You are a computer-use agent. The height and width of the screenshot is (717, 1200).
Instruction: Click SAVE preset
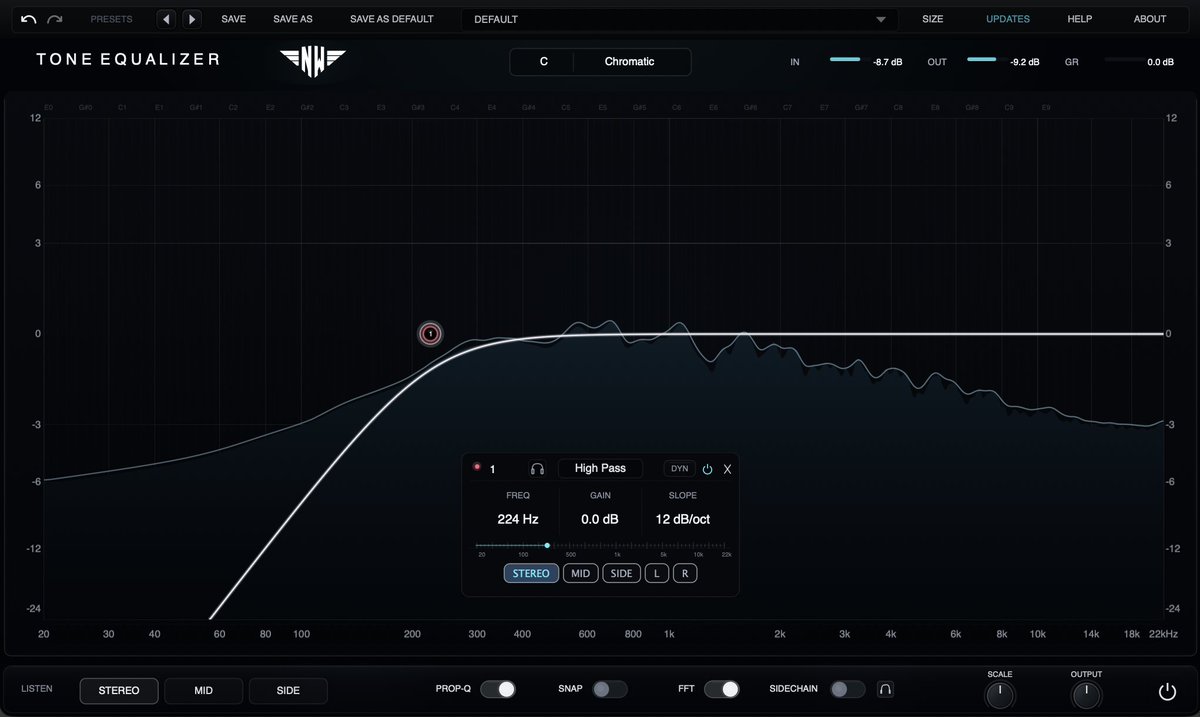click(x=233, y=19)
